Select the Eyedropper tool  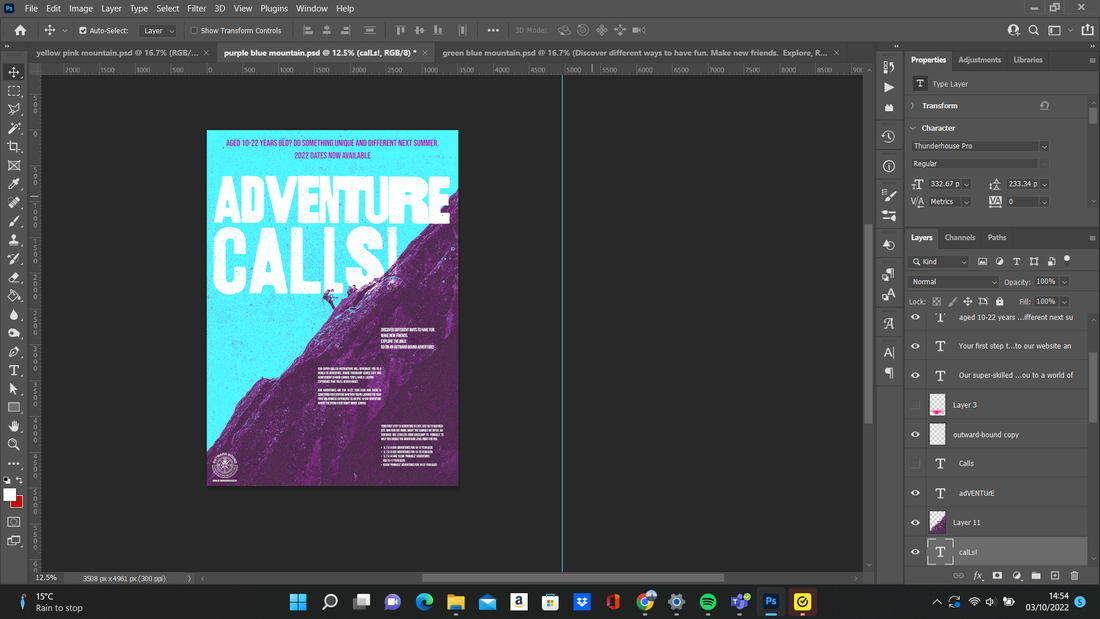pos(14,184)
